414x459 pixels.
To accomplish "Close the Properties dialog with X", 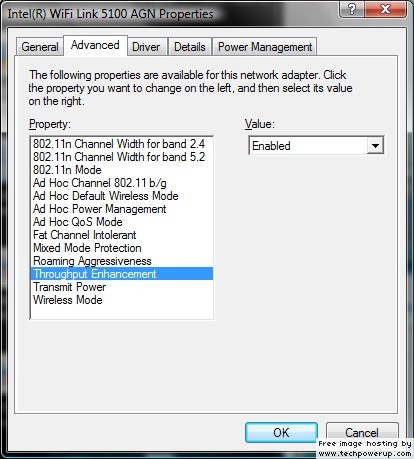I will tap(386, 9).
